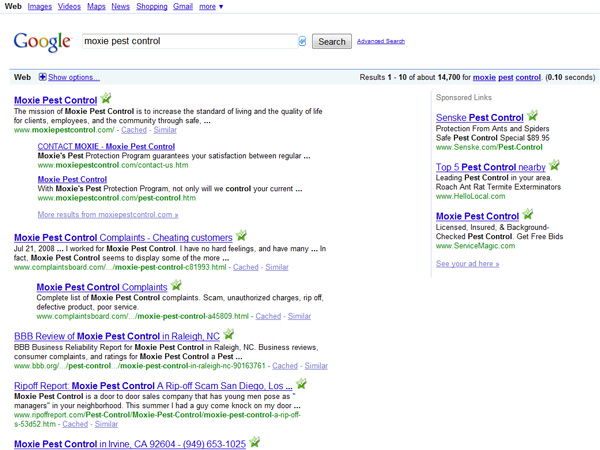600x450 pixels.
Task: Open the more dropdown in top navigation
Action: tap(211, 7)
